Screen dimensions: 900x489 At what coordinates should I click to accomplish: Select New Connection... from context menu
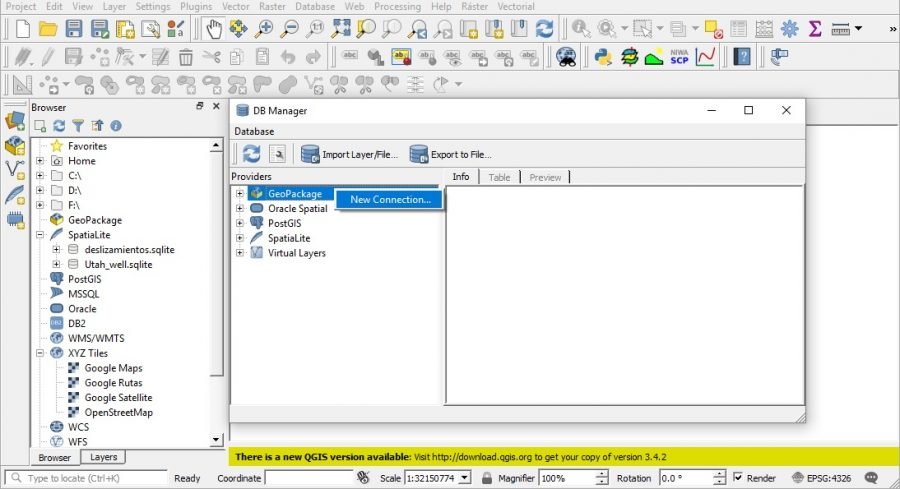pos(390,199)
